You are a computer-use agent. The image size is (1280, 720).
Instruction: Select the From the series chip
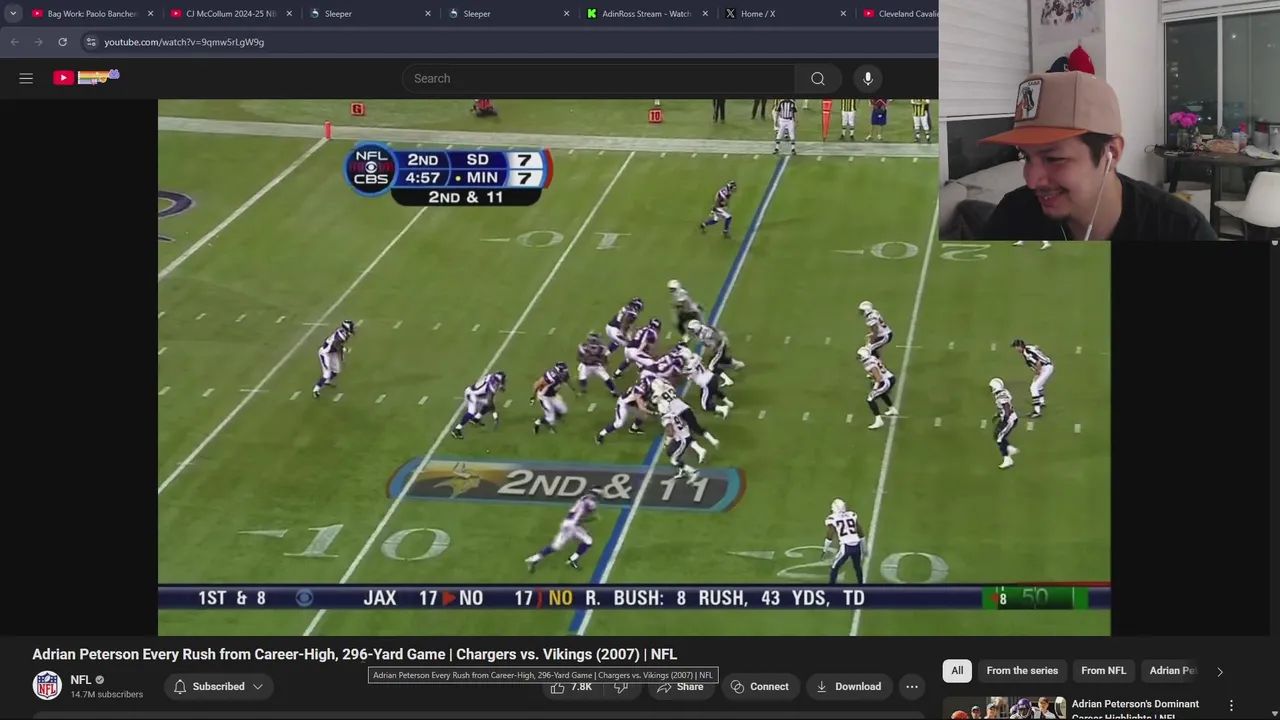pyautogui.click(x=1022, y=671)
